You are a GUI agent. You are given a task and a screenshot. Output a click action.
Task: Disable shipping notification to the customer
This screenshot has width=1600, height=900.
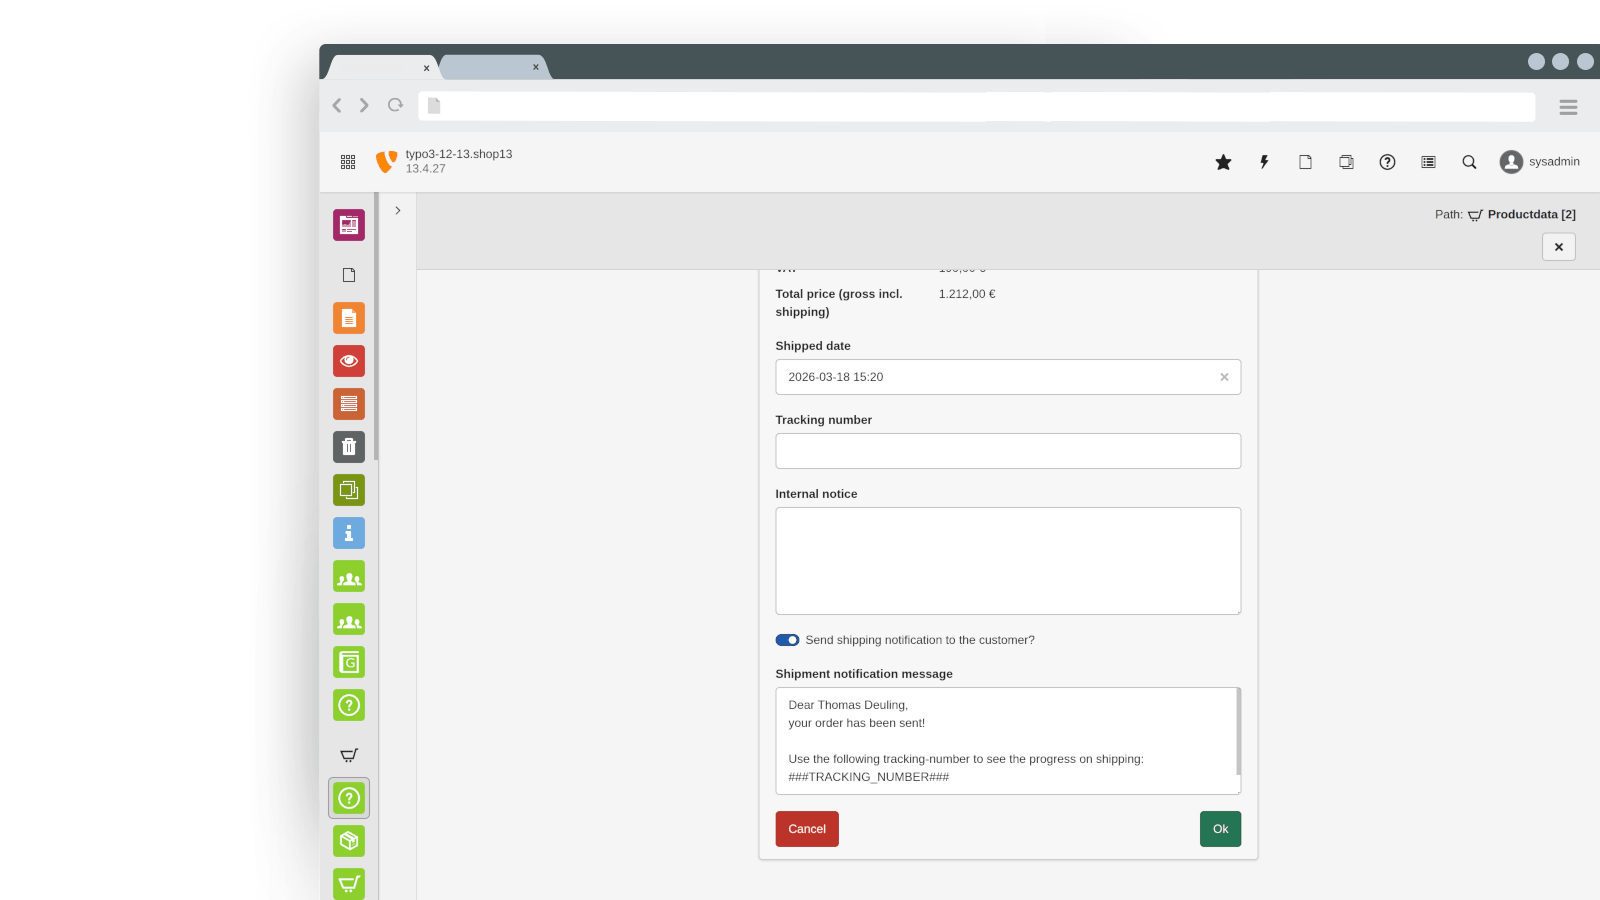788,640
